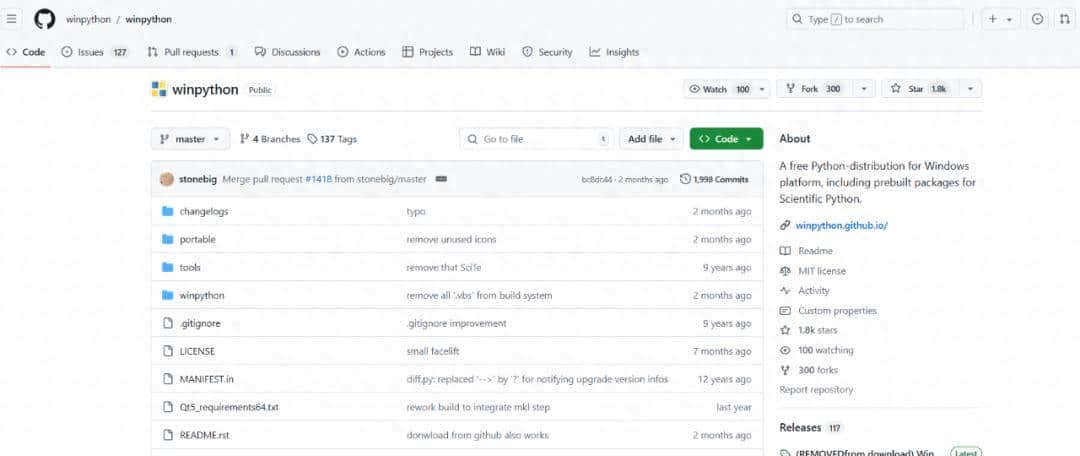This screenshot has height=456, width=1080.
Task: Click the commit details ellipsis icon
Action: (441, 179)
